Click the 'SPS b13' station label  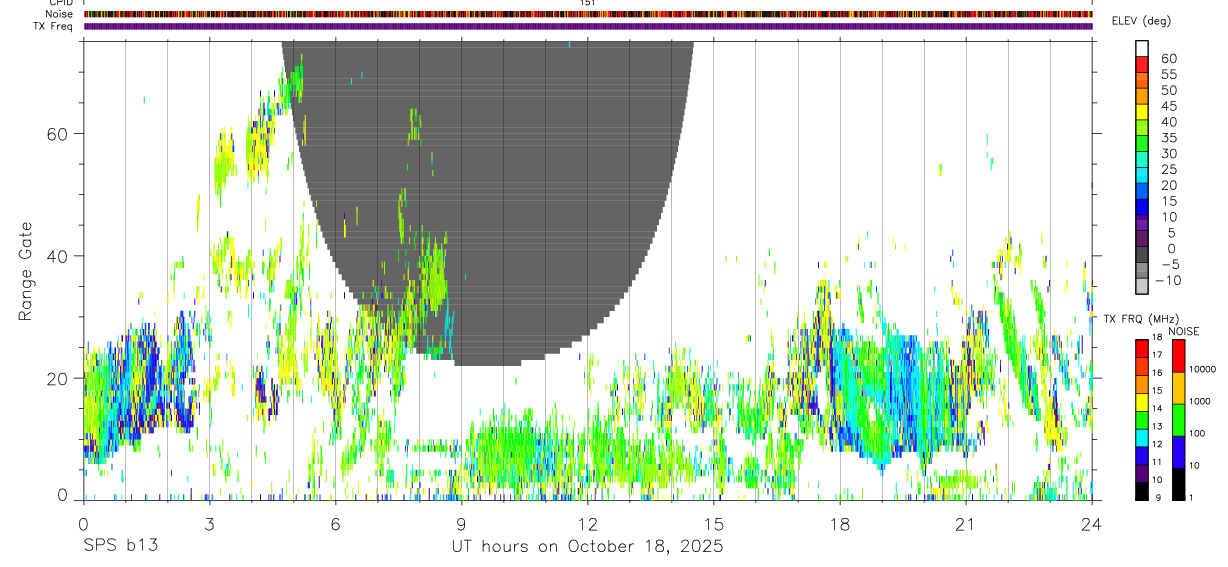point(119,547)
